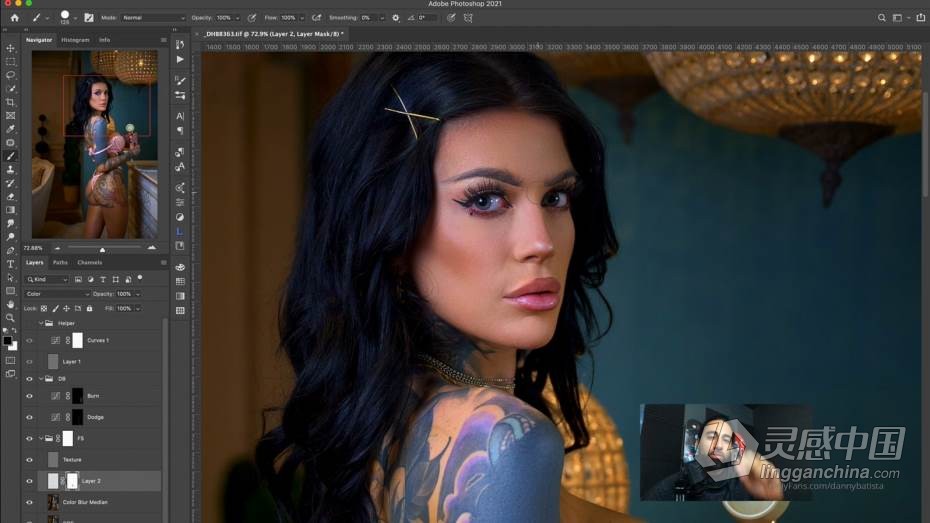The width and height of the screenshot is (930, 523).
Task: Open the layer filter Kind dropdown
Action: [x=47, y=279]
